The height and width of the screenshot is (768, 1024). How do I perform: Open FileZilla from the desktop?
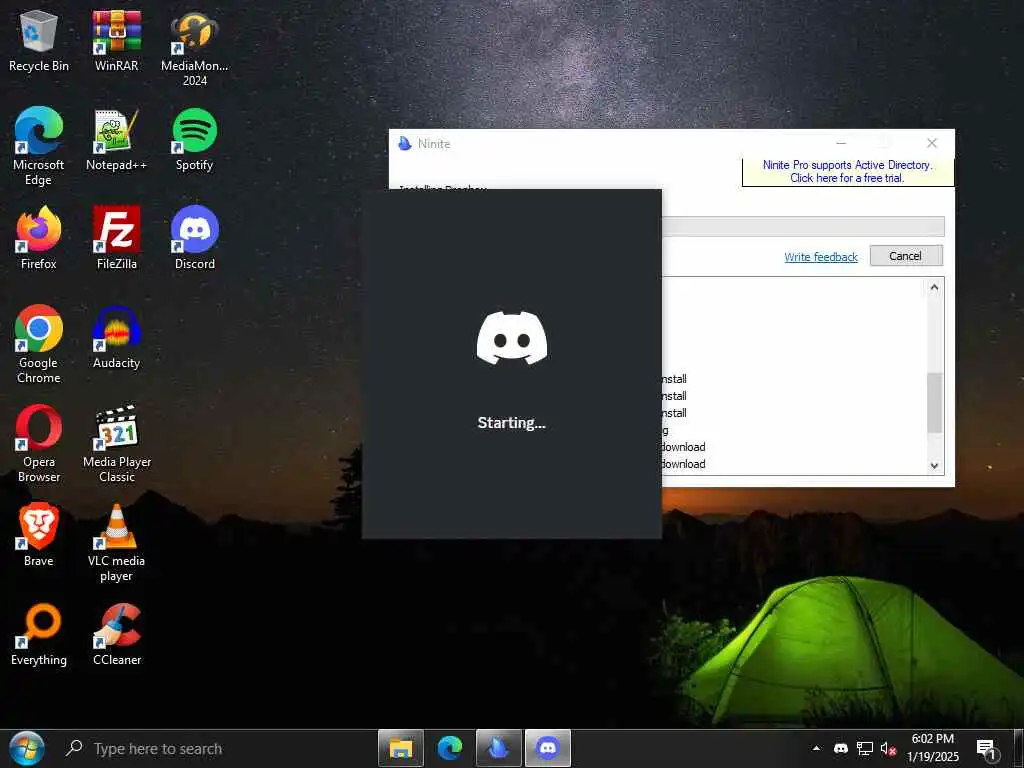tap(116, 238)
